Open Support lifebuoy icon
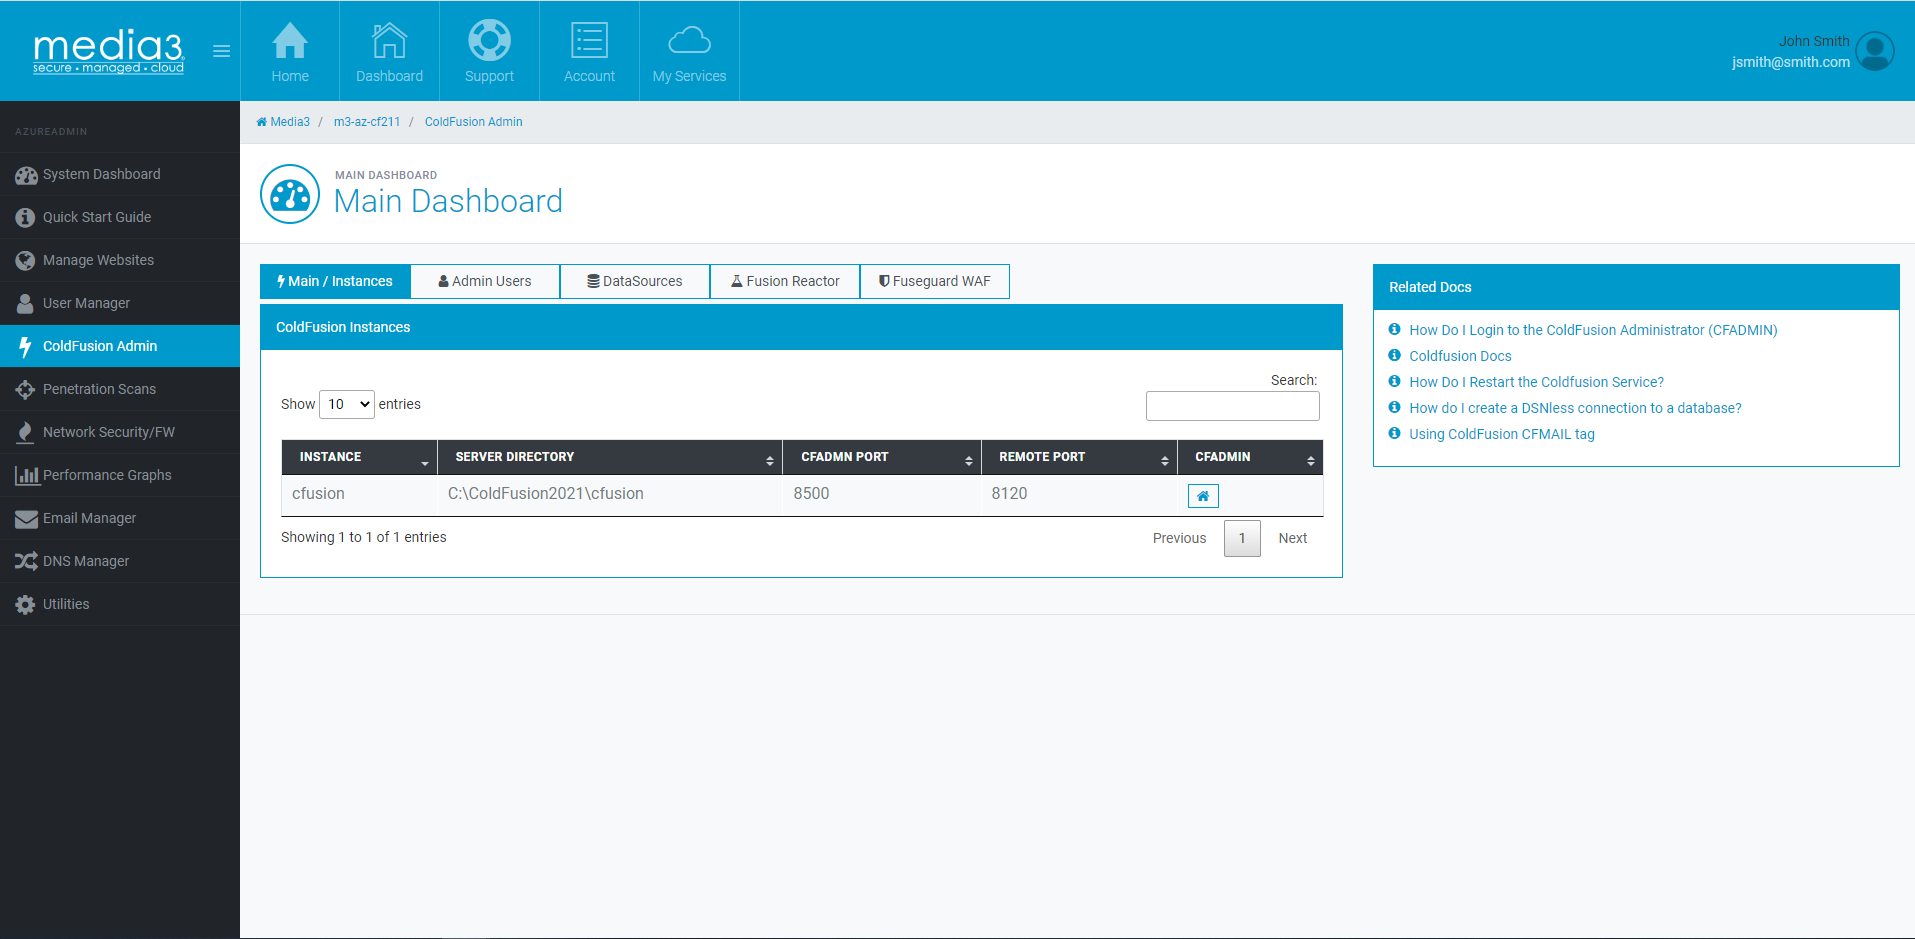 click(x=489, y=40)
